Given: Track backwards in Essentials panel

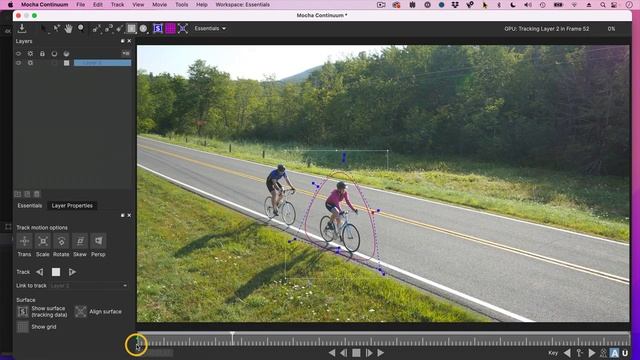Looking at the screenshot, I should click(39, 272).
